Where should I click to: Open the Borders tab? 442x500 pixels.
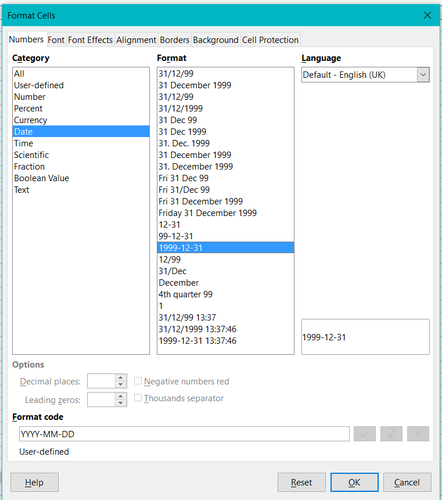click(174, 40)
